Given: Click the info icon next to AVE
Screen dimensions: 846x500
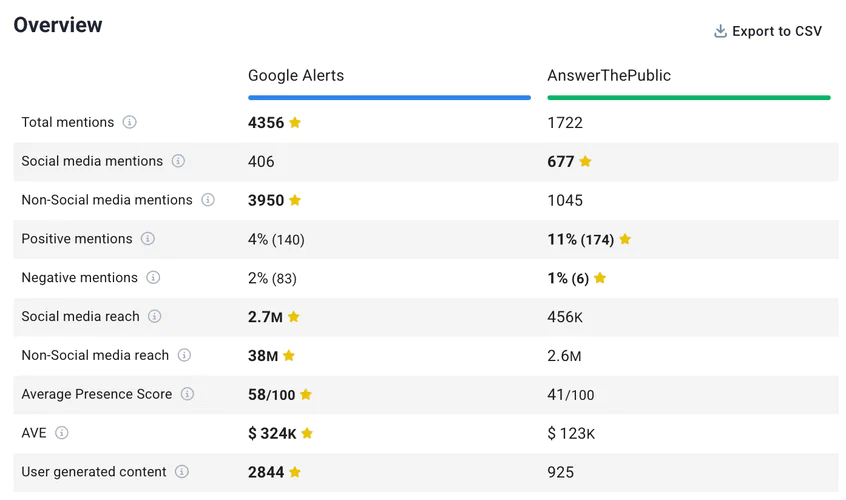Looking at the screenshot, I should point(62,433).
